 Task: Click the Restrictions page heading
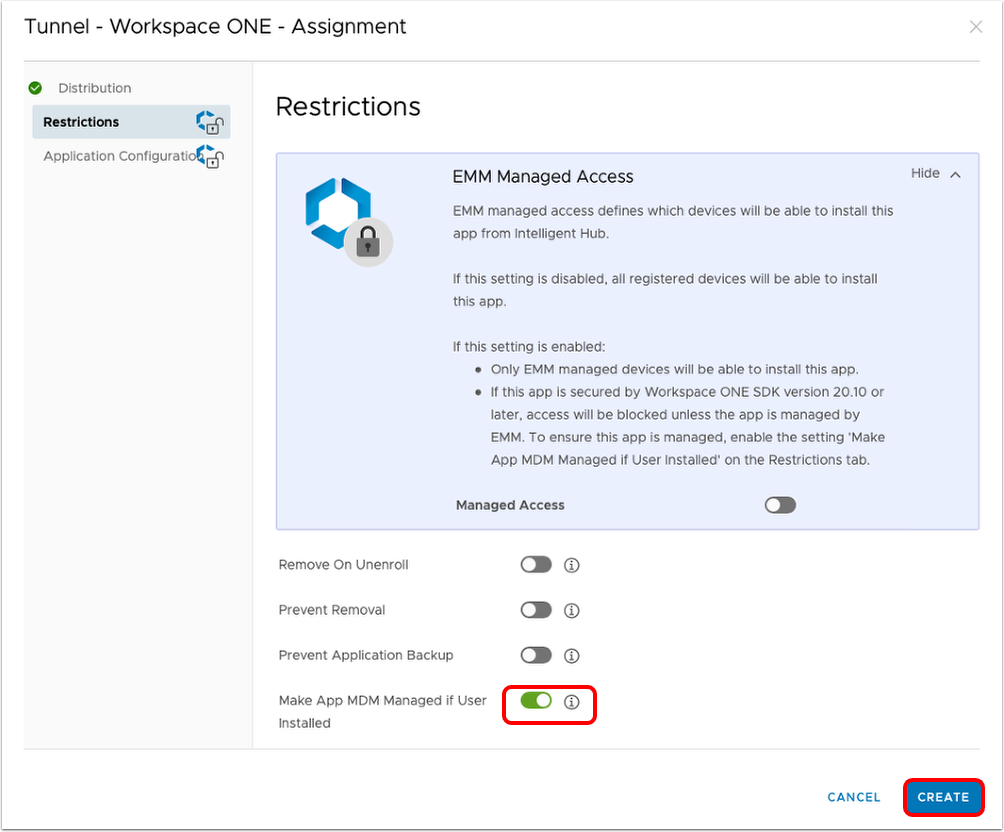click(348, 107)
